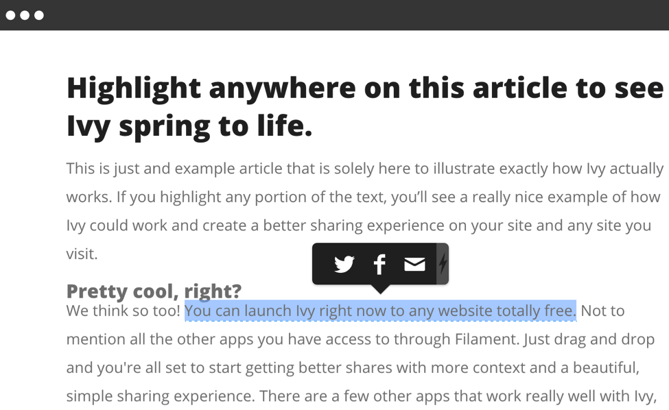669x410 pixels.
Task: Click the "Pretty cool, right?" subheading
Action: [154, 291]
